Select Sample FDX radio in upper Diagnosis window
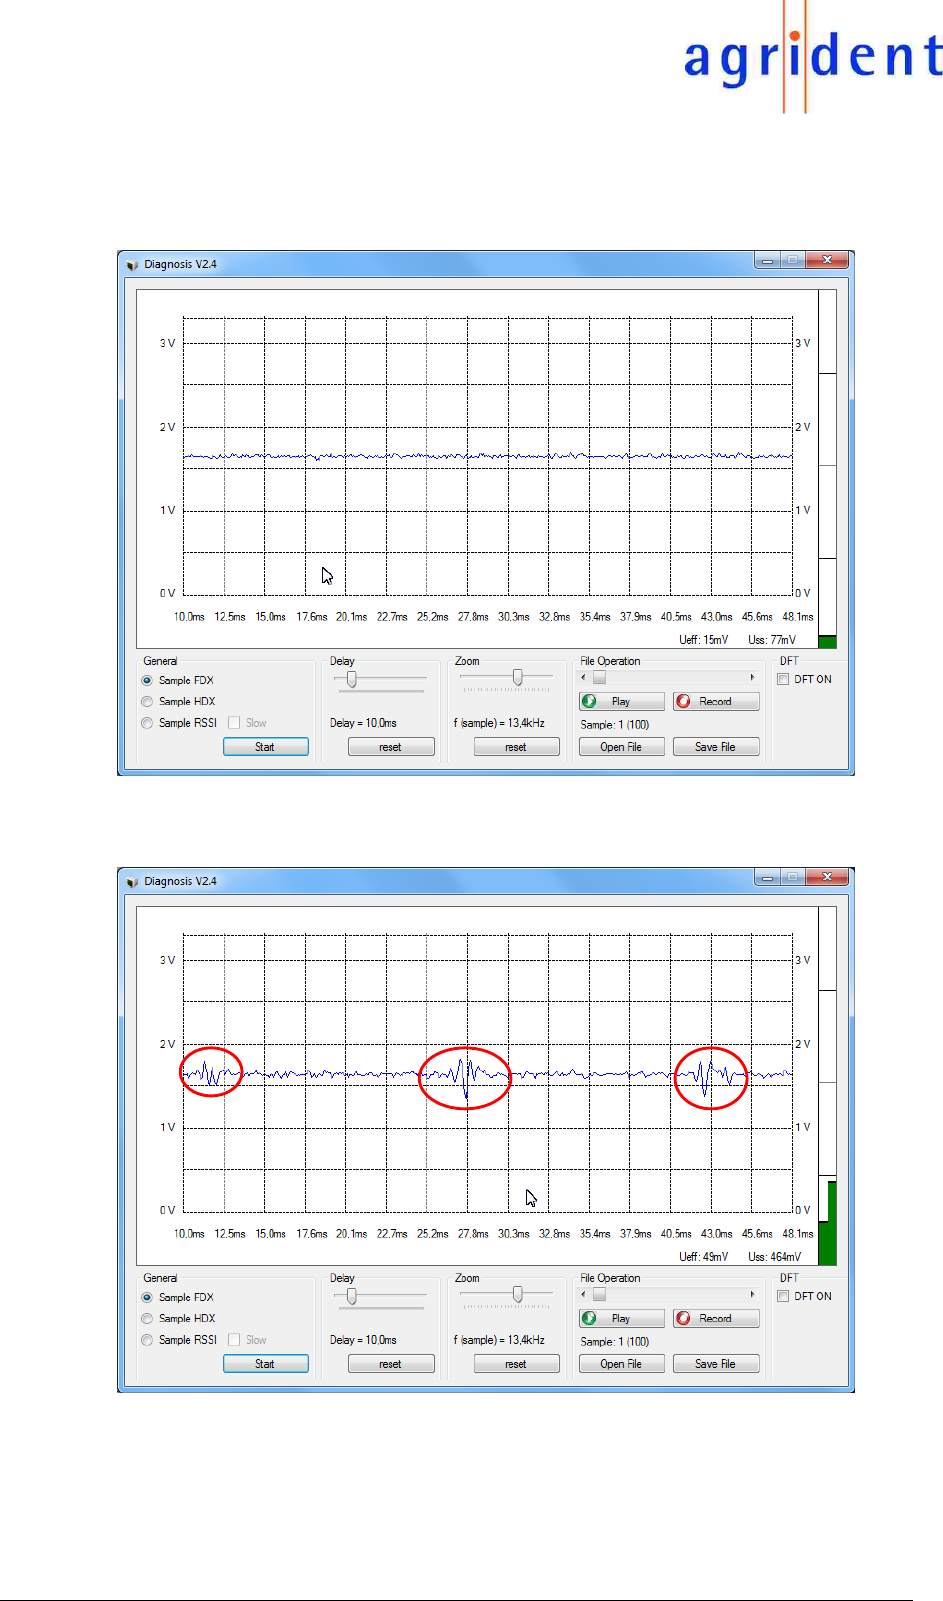This screenshot has height=1601, width=943. pyautogui.click(x=147, y=681)
